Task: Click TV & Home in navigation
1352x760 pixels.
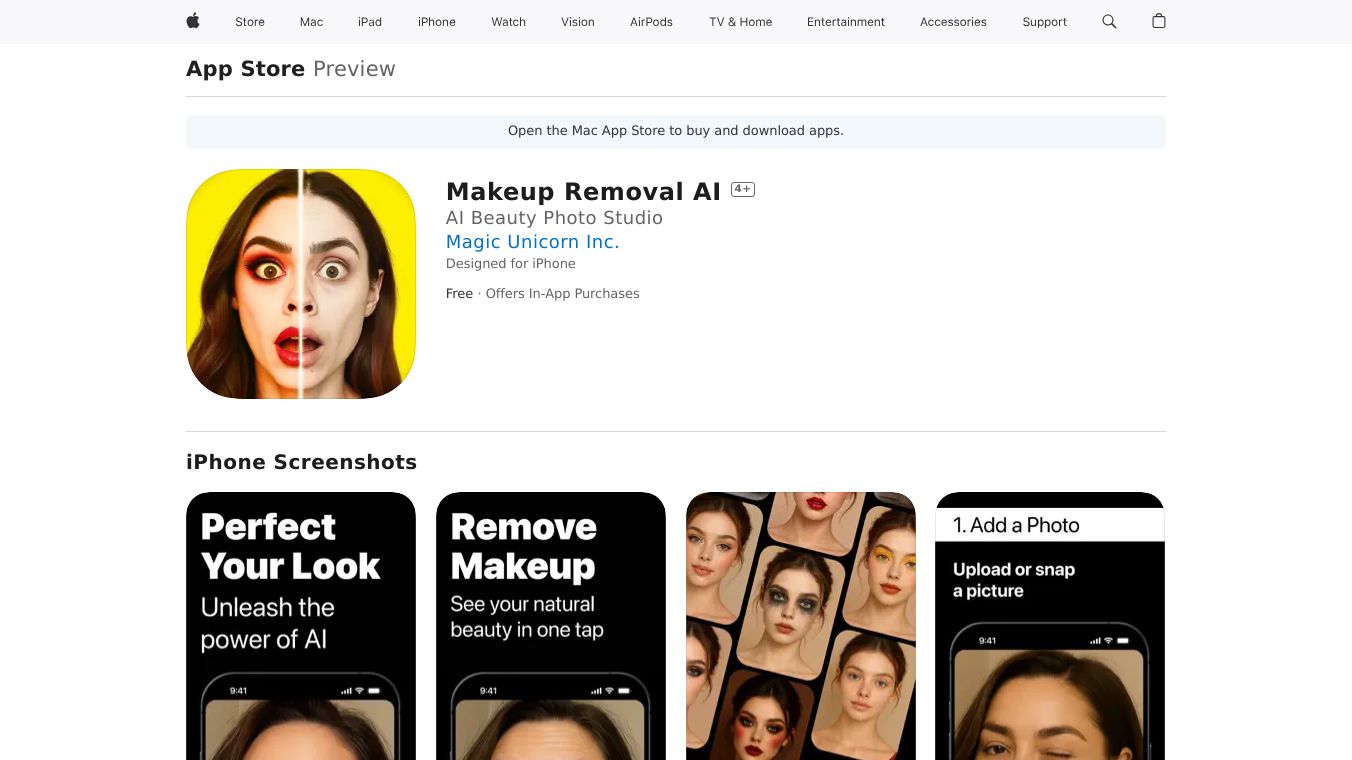Action: click(741, 22)
